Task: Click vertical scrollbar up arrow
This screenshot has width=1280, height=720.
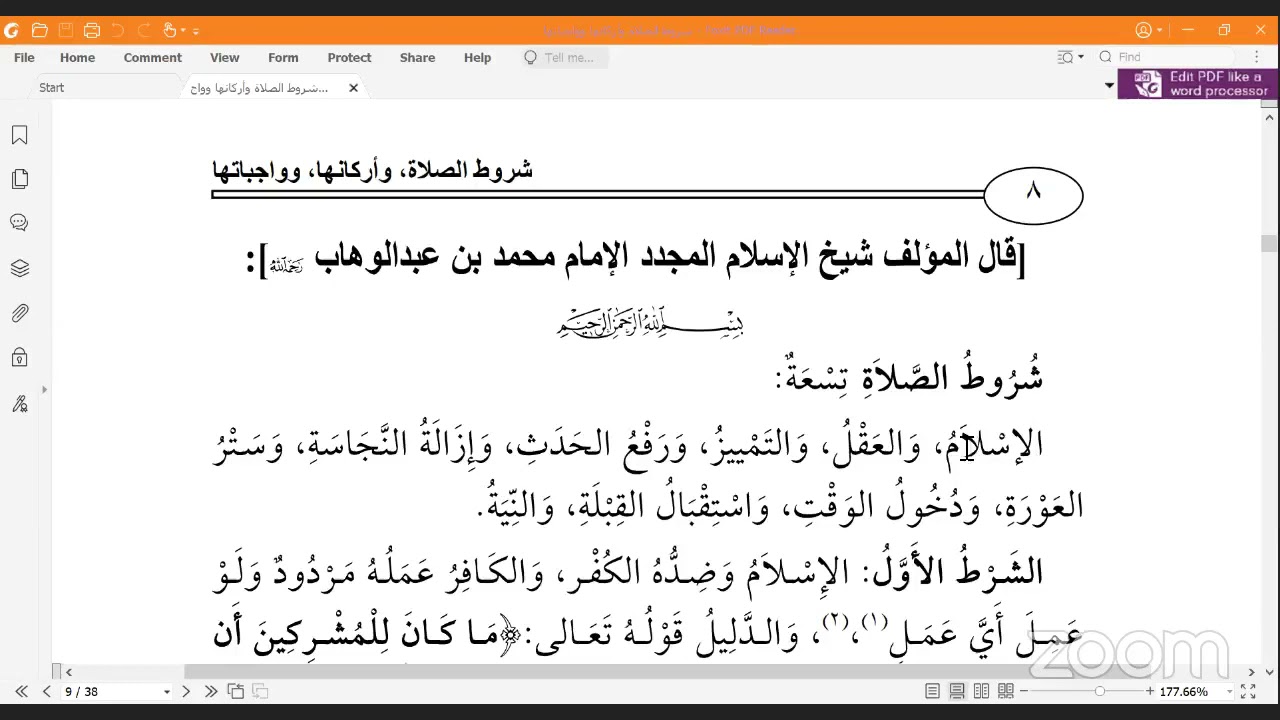Action: tap(1269, 119)
